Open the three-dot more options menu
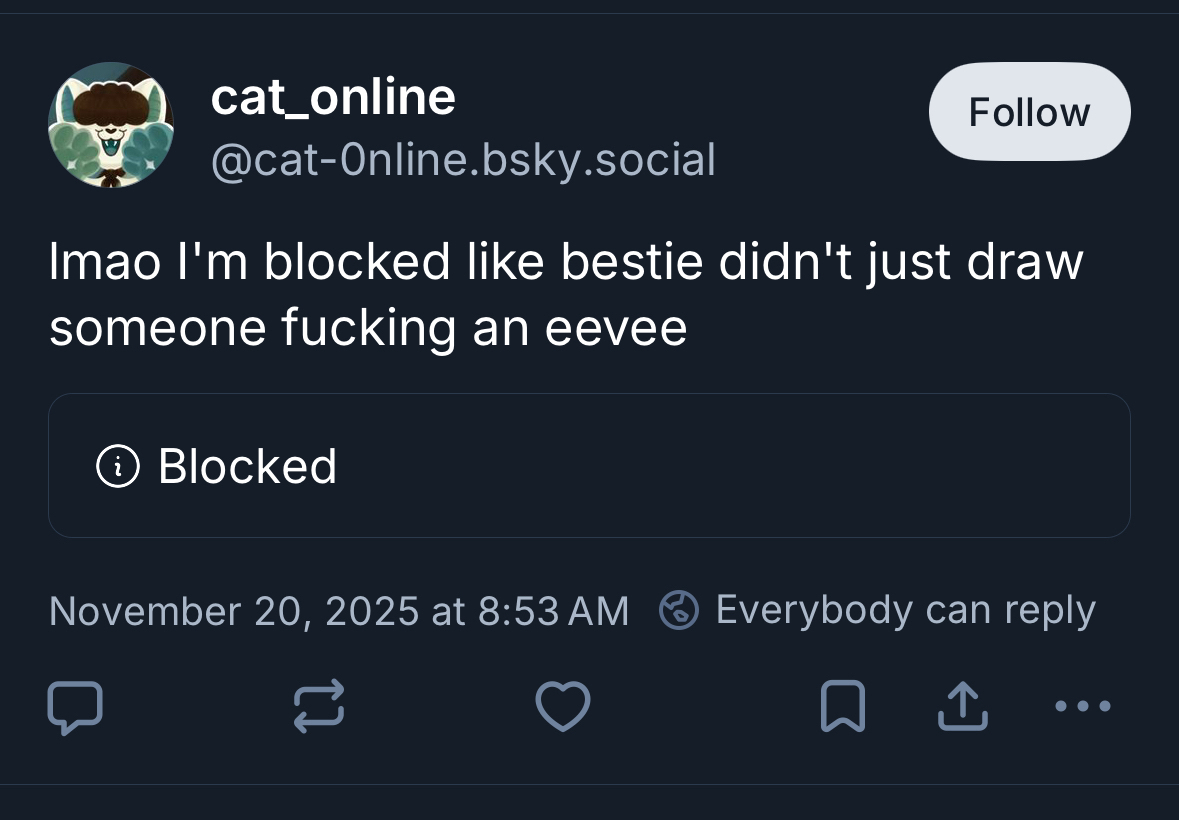Viewport: 1179px width, 820px height. coord(1083,707)
